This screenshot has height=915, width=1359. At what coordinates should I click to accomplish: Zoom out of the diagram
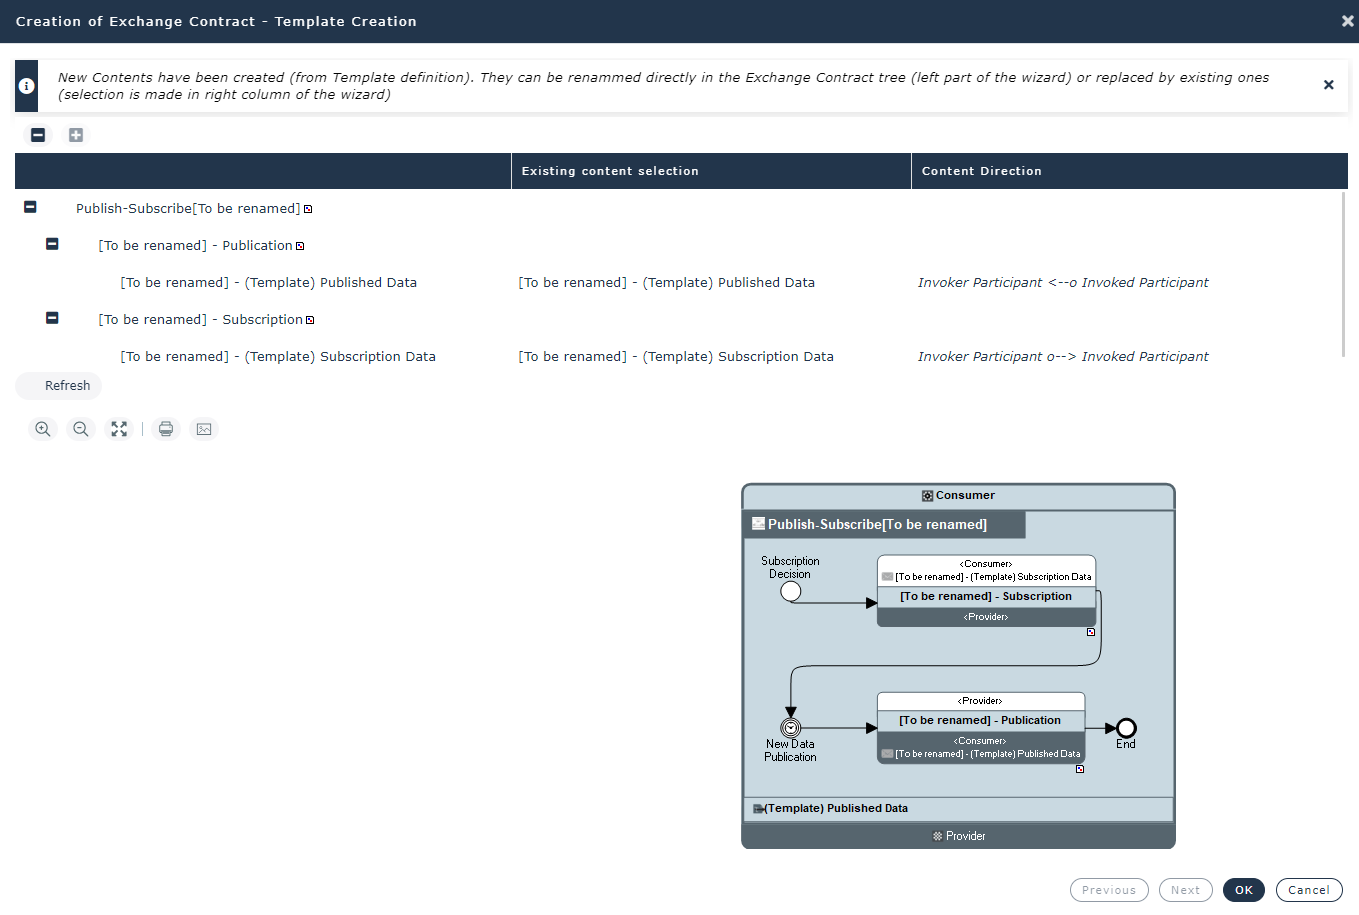click(81, 429)
